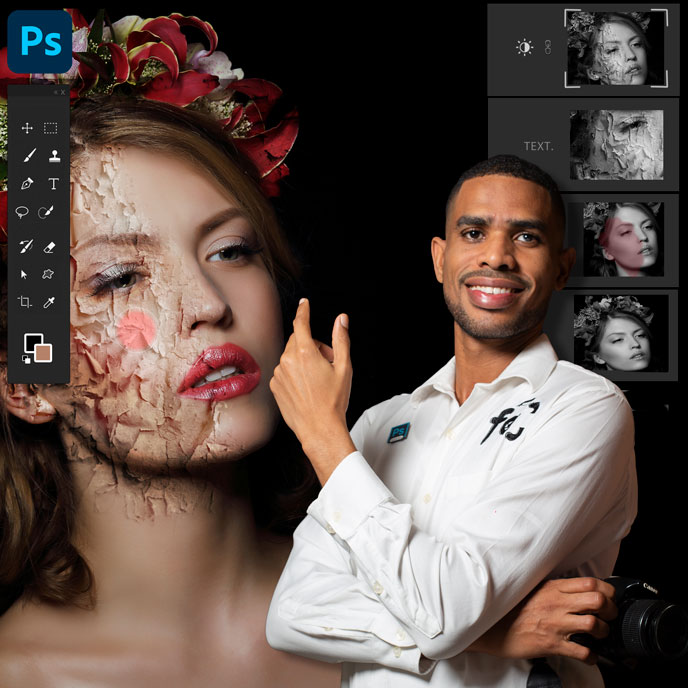Open the black foreground color swatch

(32, 343)
